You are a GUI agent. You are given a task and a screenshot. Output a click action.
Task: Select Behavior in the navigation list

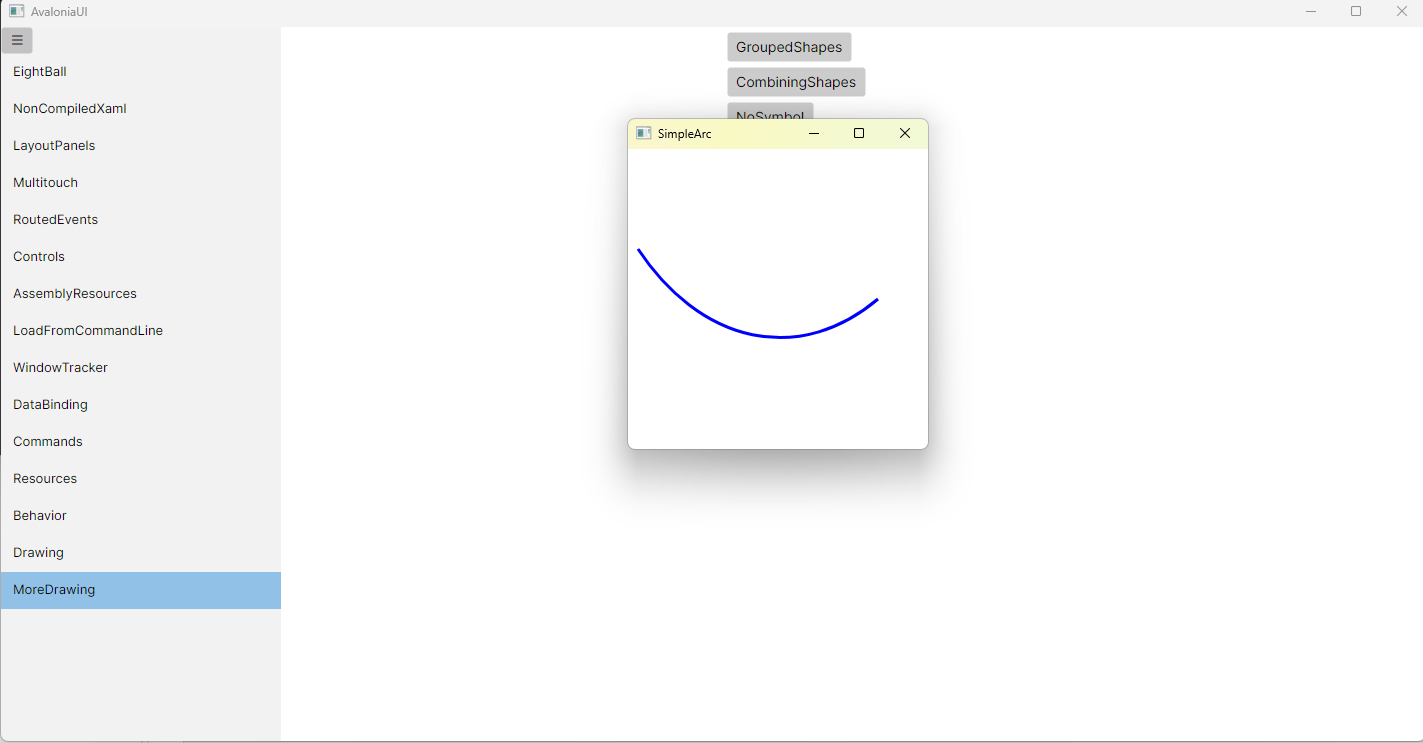[141, 516]
